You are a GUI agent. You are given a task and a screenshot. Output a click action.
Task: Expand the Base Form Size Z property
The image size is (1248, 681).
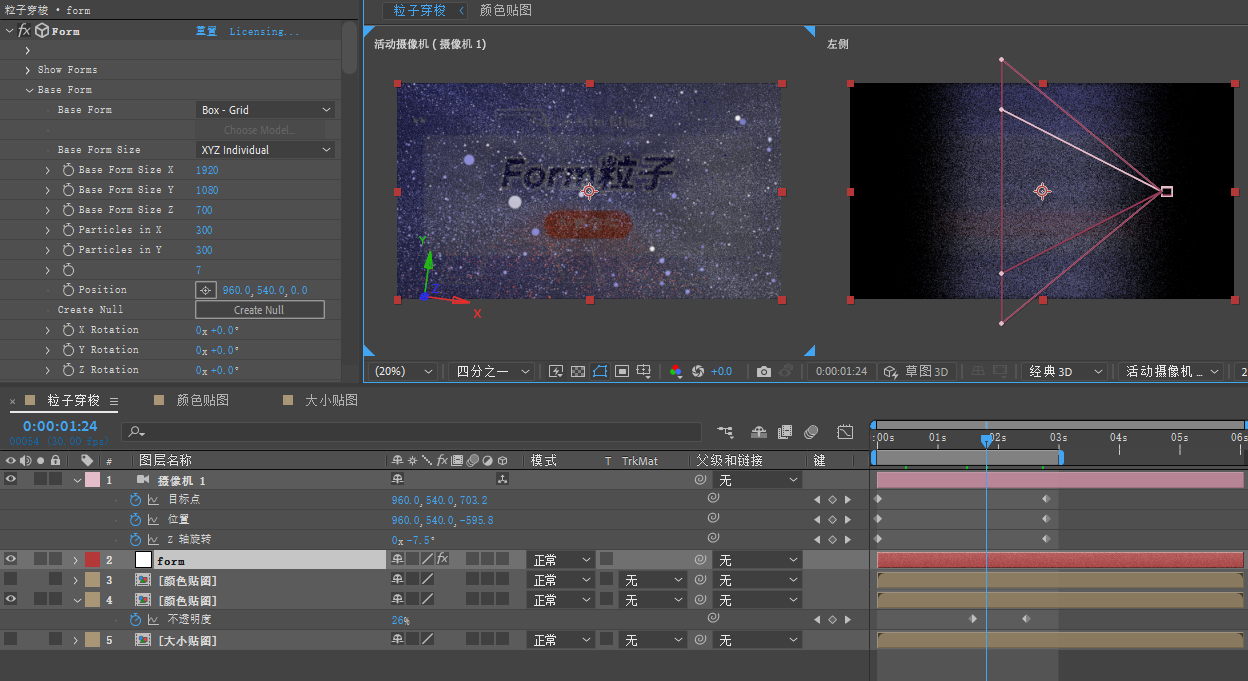pyautogui.click(x=47, y=210)
